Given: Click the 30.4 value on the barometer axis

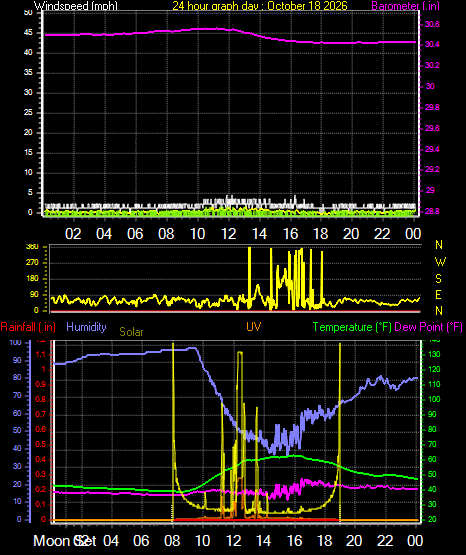Looking at the screenshot, I should tap(432, 44).
